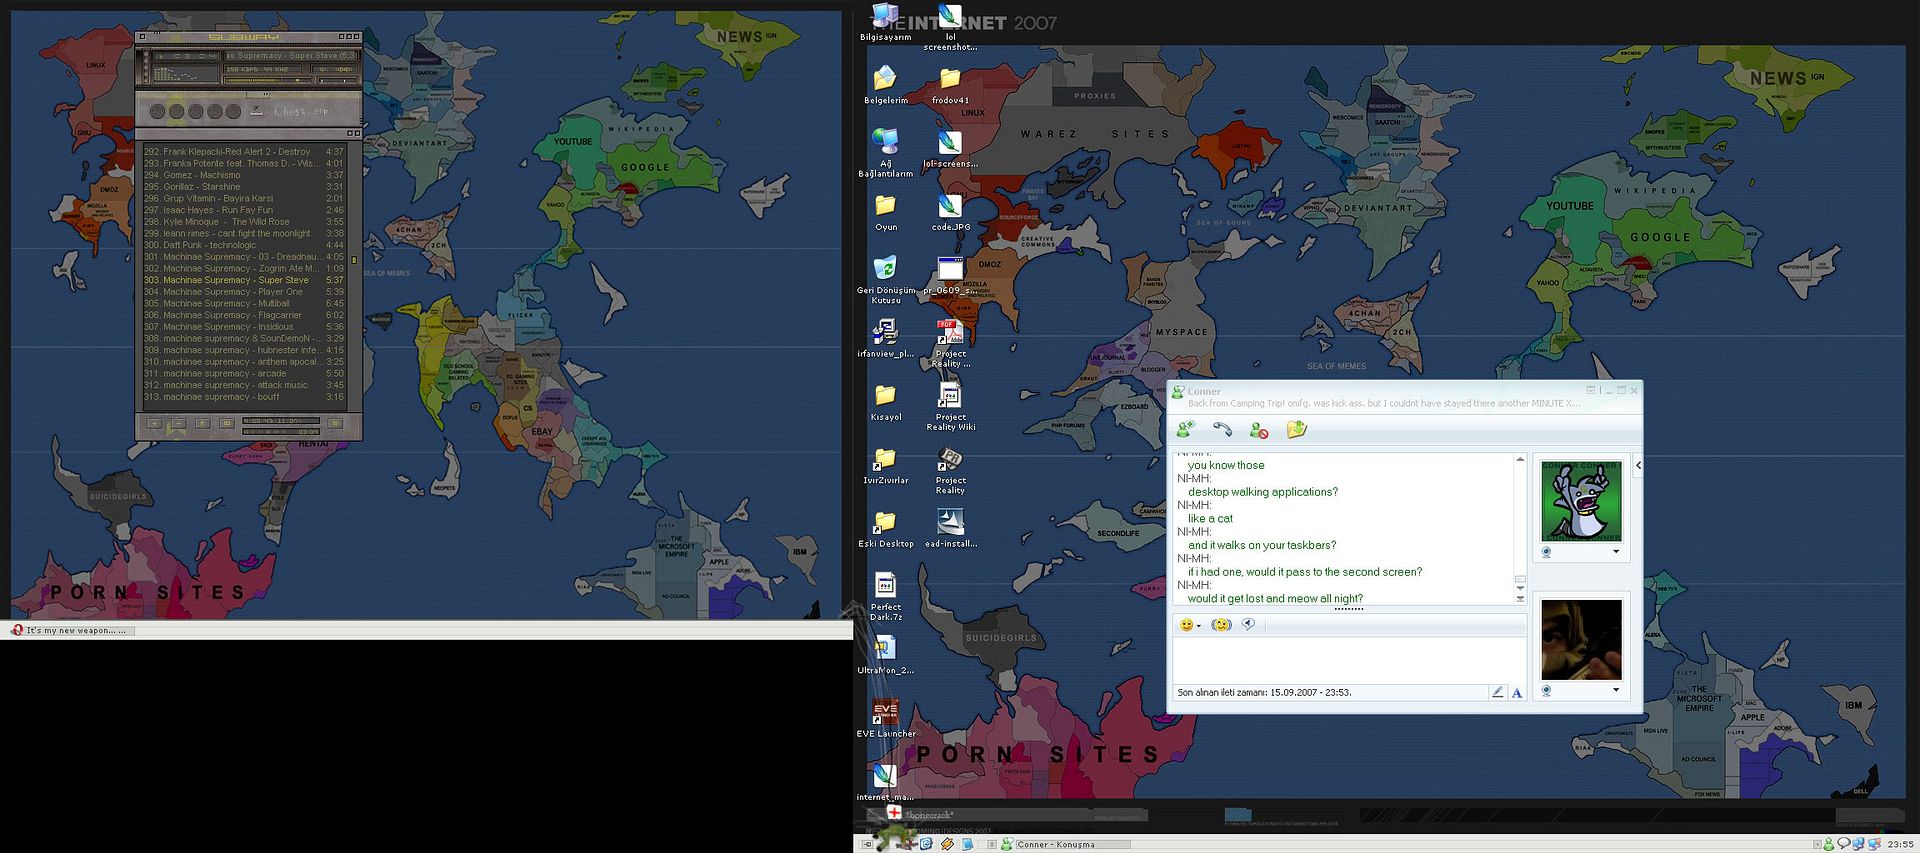Launch the EVE Launcher desktop icon
This screenshot has height=853, width=1920.
(x=886, y=718)
